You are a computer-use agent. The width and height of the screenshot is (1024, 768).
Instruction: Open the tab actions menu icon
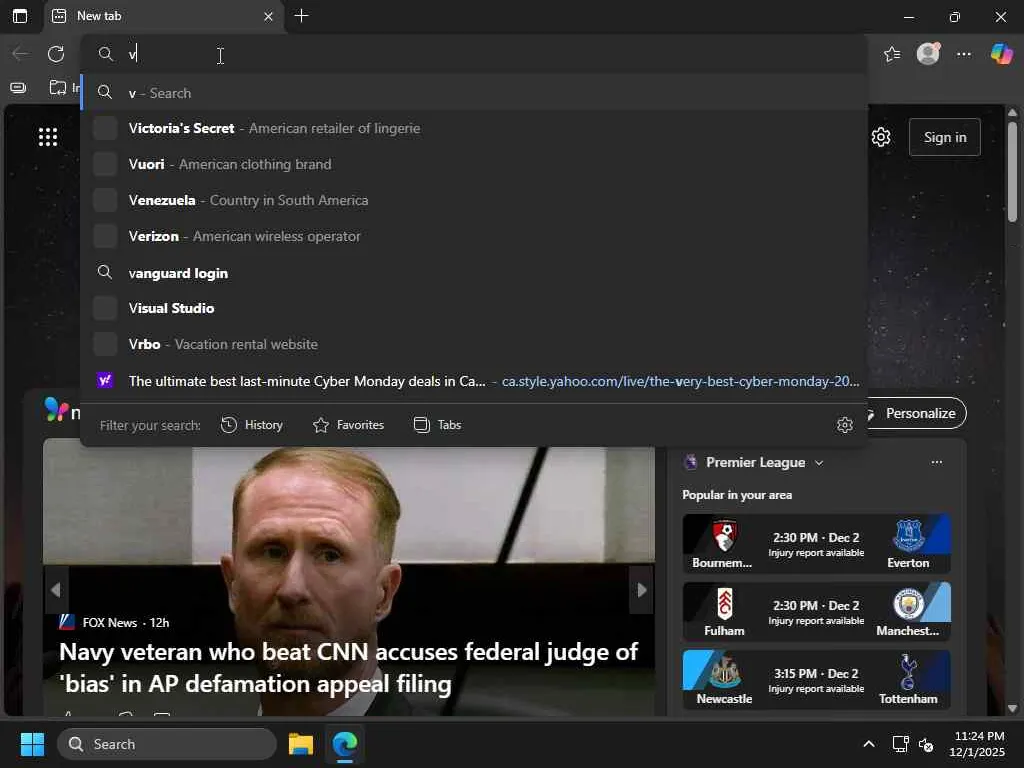[x=20, y=16]
